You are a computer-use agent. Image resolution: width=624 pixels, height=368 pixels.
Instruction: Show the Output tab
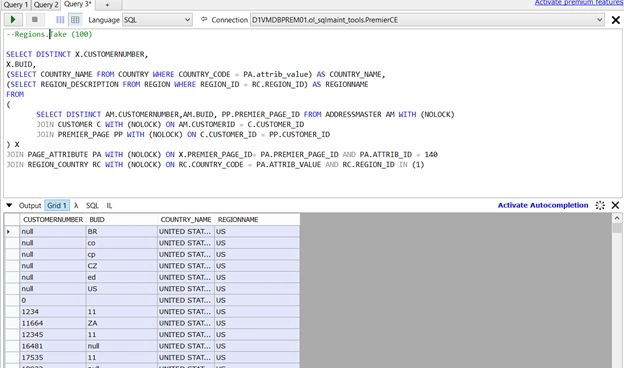30,205
